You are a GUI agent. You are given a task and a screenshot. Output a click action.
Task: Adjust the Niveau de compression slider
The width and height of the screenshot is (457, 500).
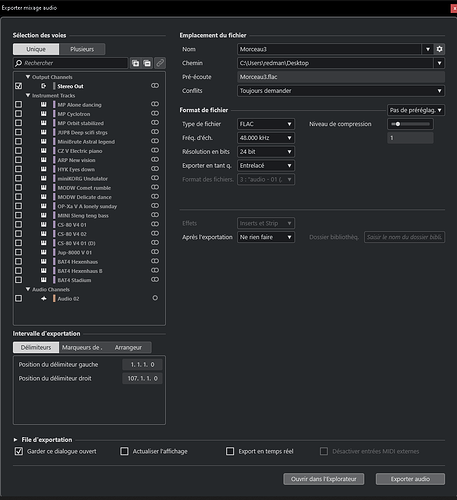pyautogui.click(x=410, y=124)
